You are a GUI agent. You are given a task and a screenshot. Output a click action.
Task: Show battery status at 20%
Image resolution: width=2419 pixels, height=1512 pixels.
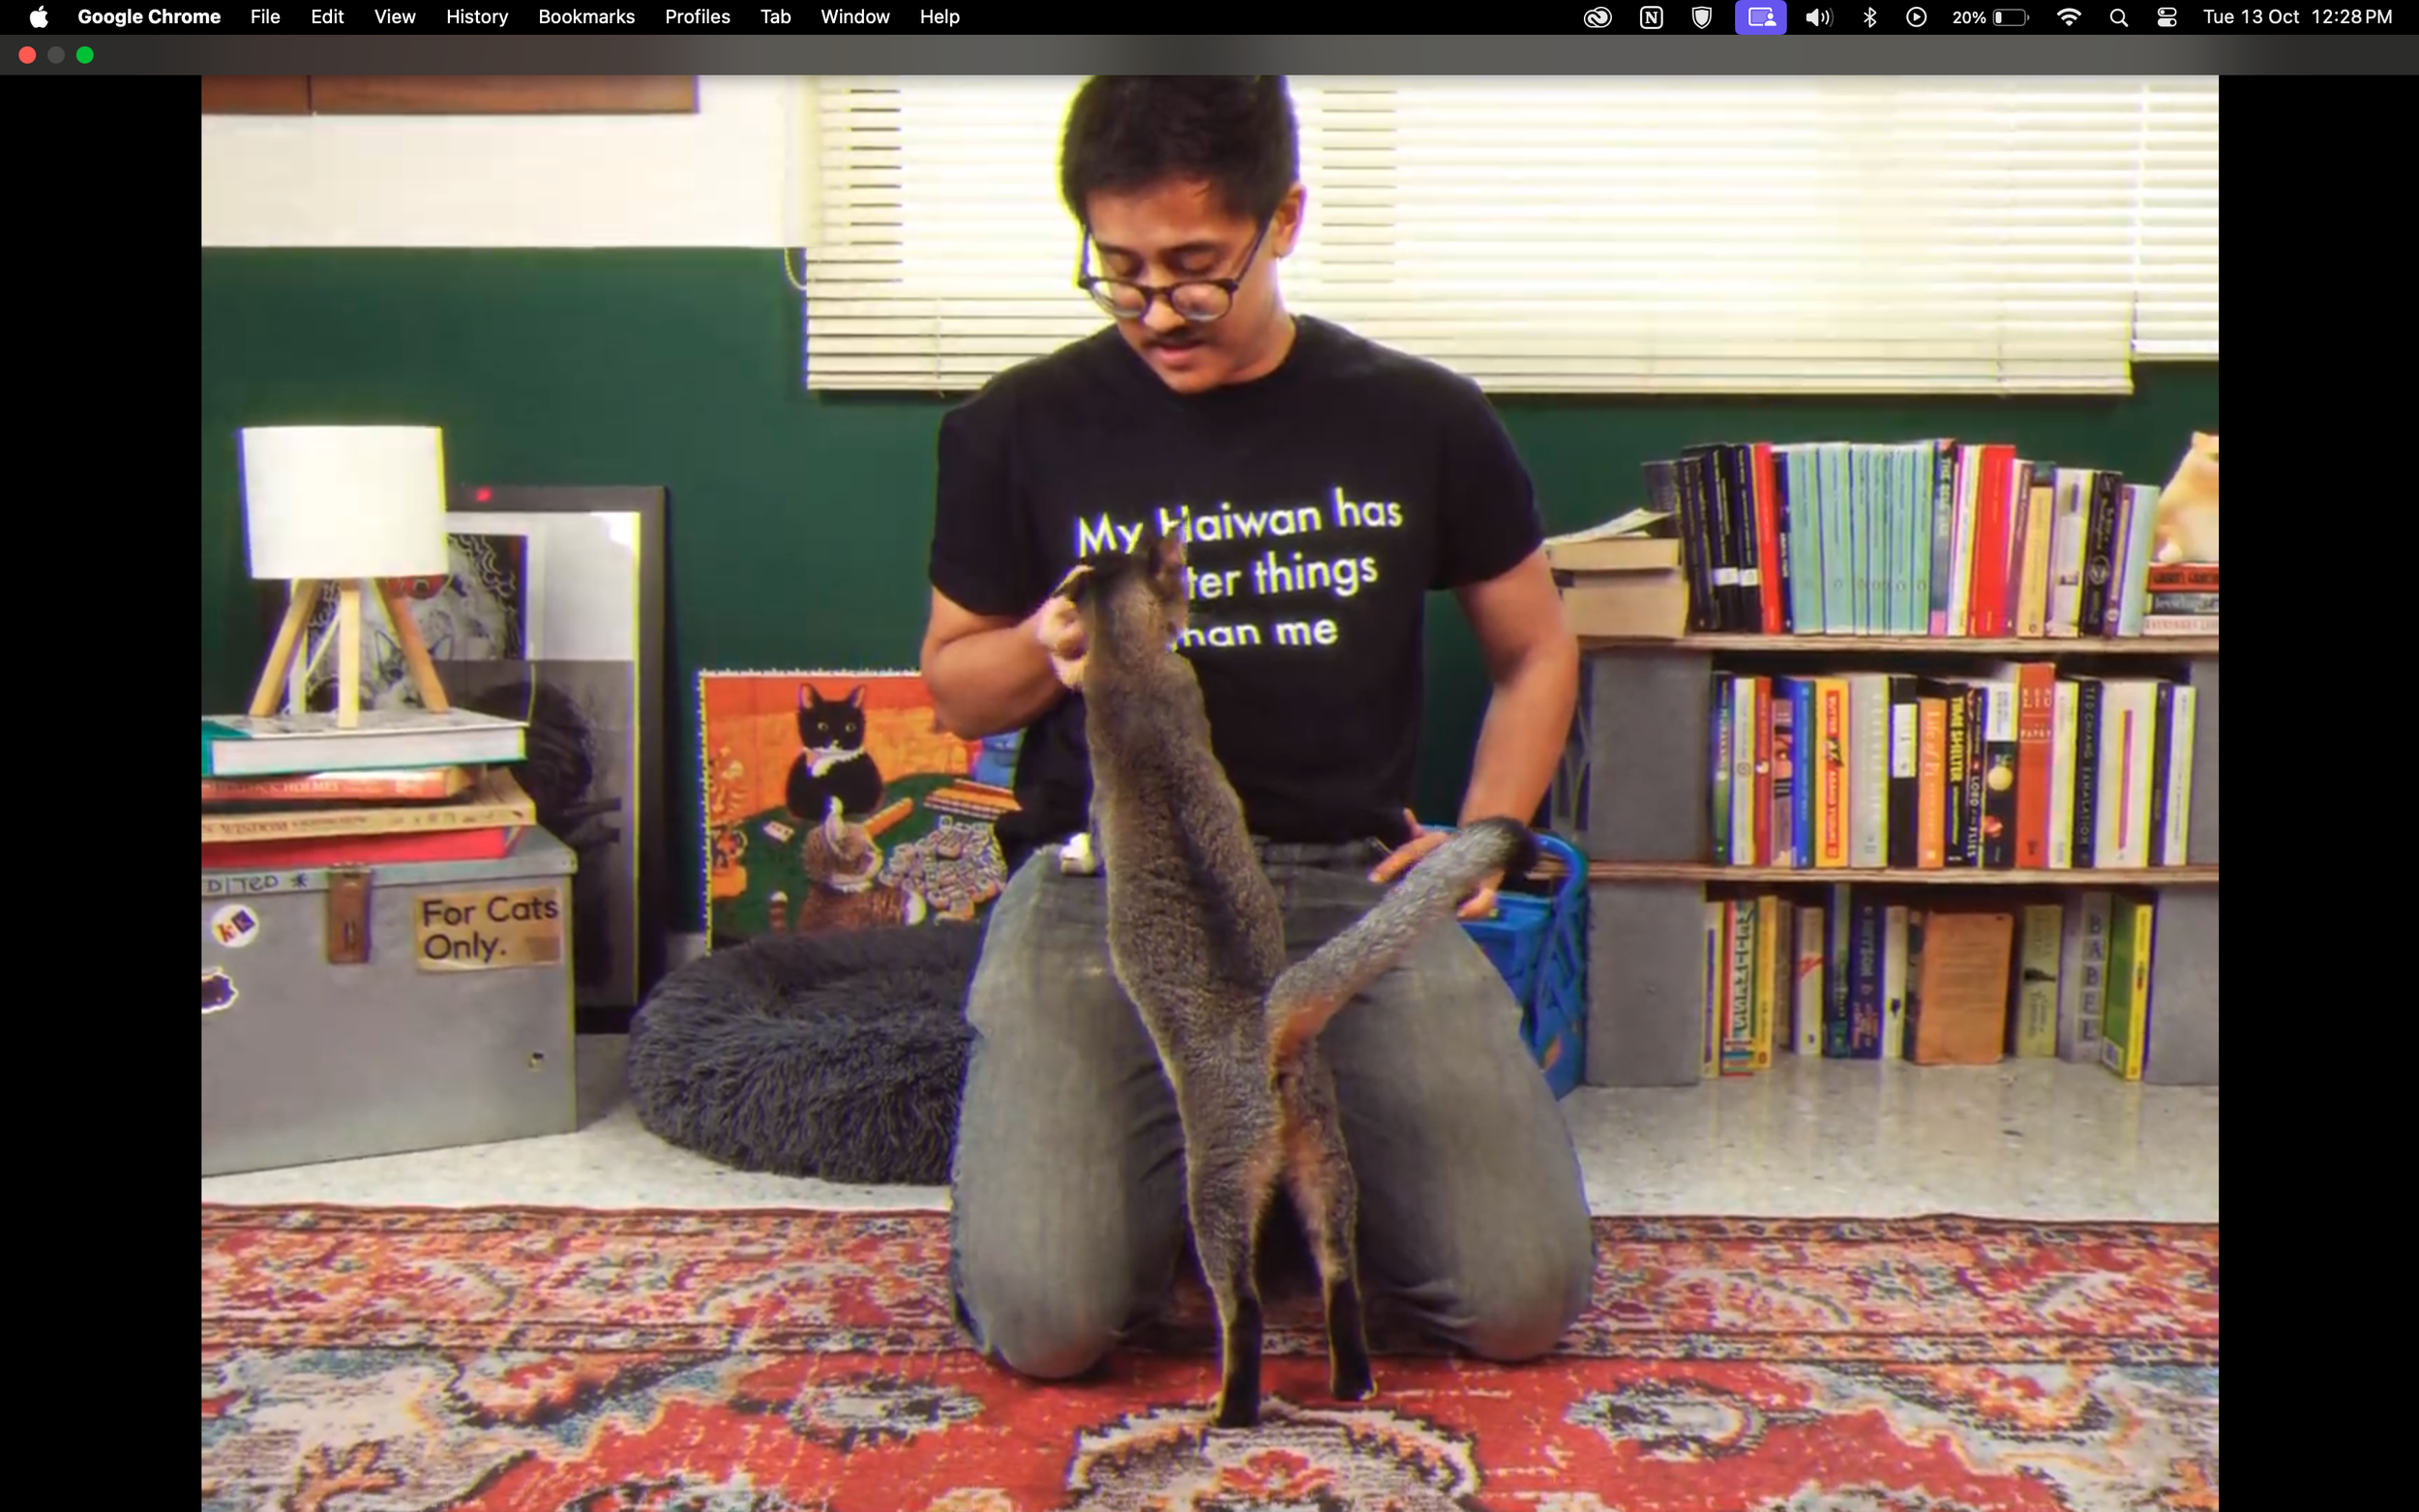[1990, 17]
